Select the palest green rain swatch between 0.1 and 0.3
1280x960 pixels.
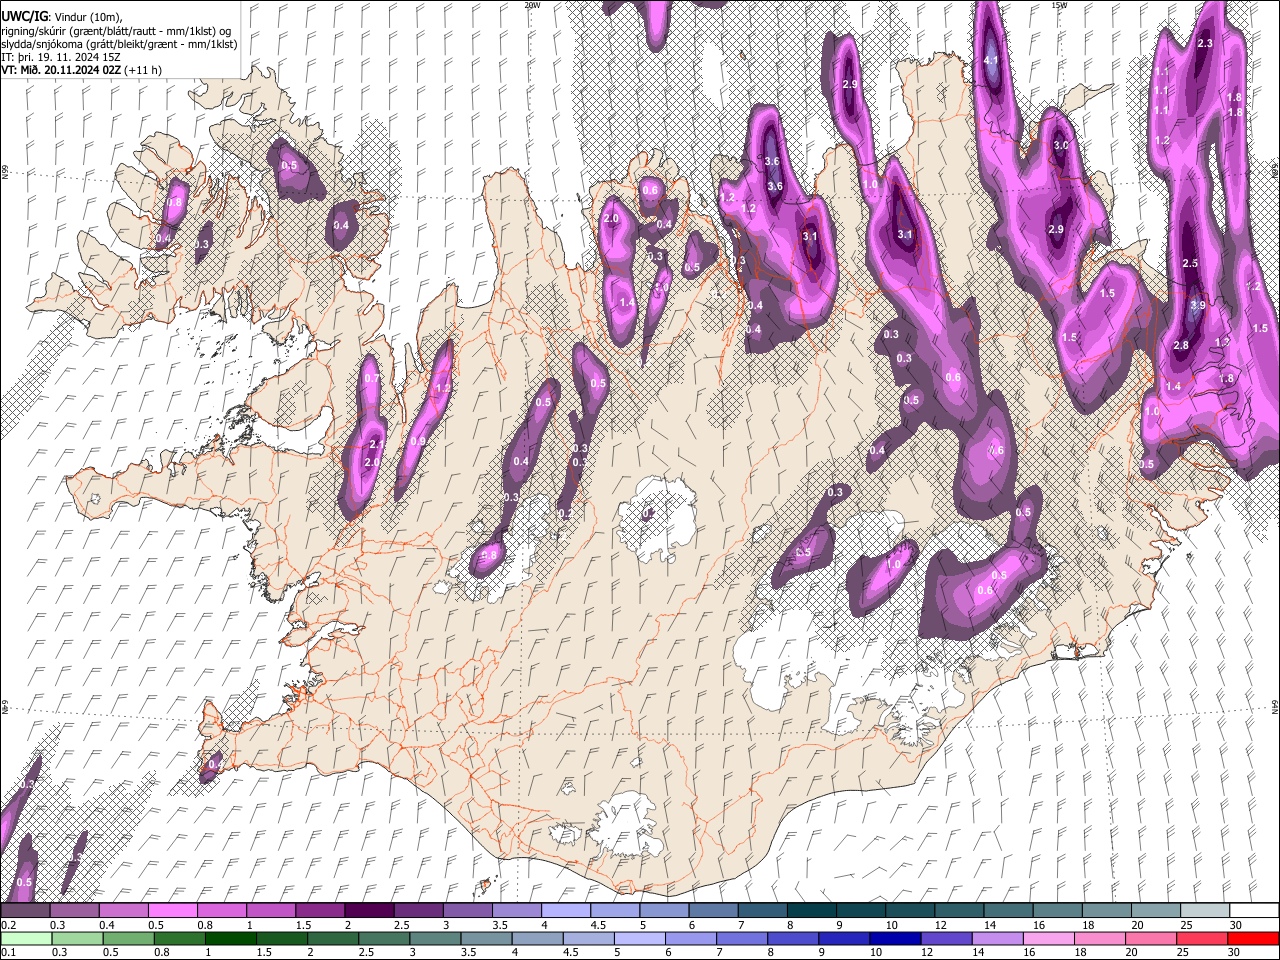[x=26, y=938]
